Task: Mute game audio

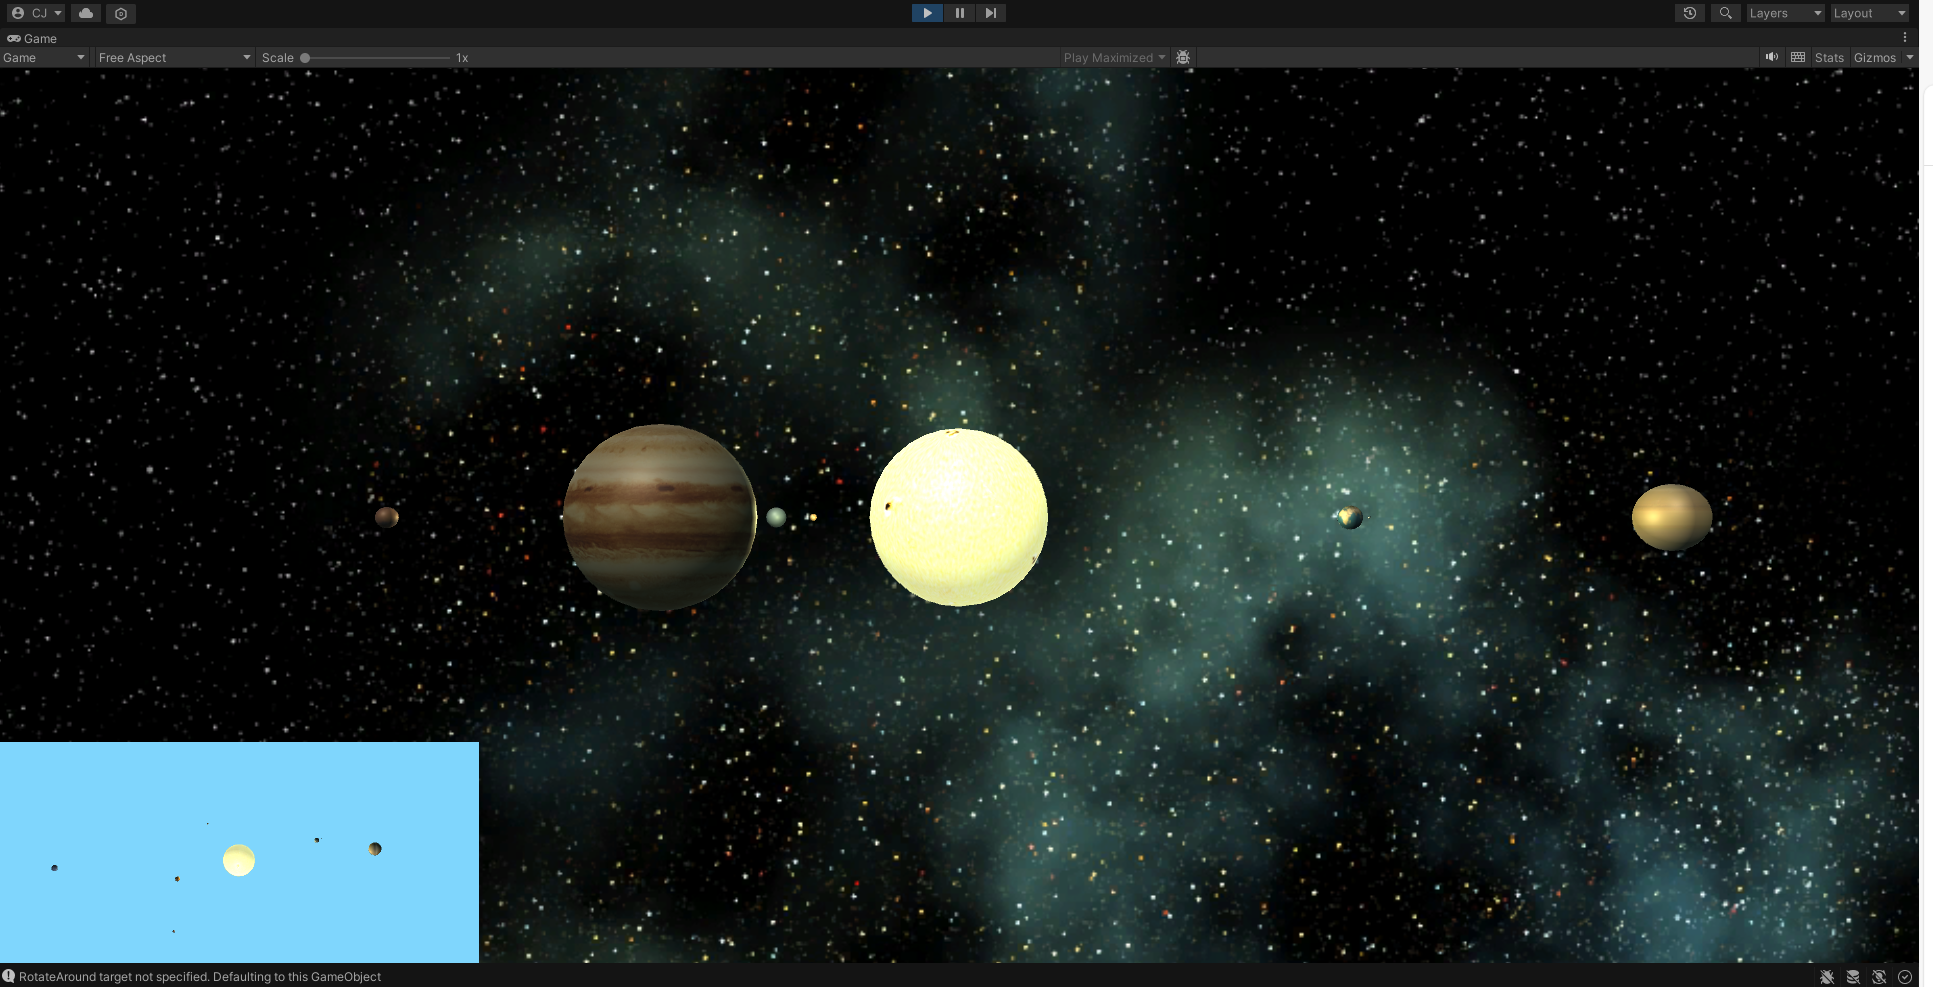Action: [x=1772, y=57]
